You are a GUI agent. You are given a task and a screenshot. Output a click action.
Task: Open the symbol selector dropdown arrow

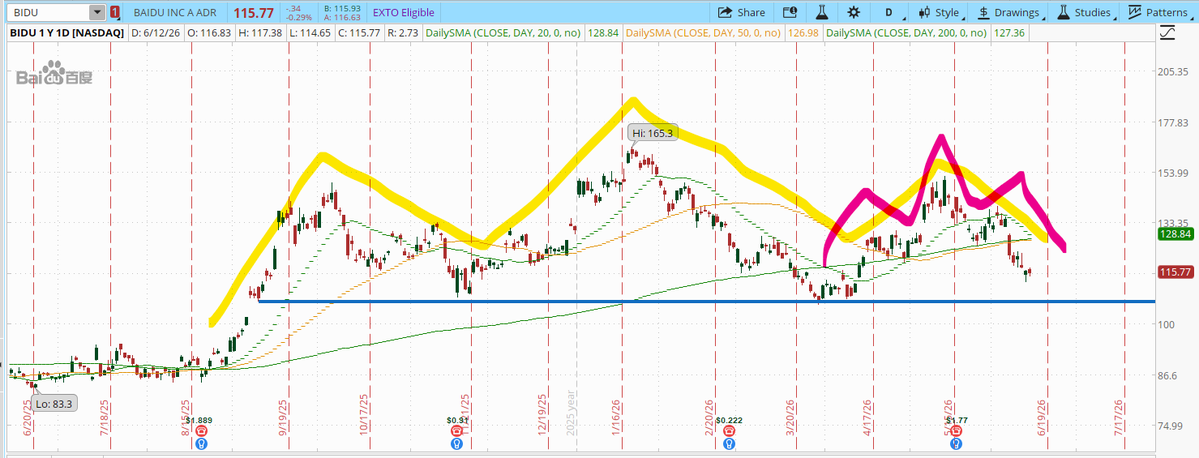[x=97, y=12]
